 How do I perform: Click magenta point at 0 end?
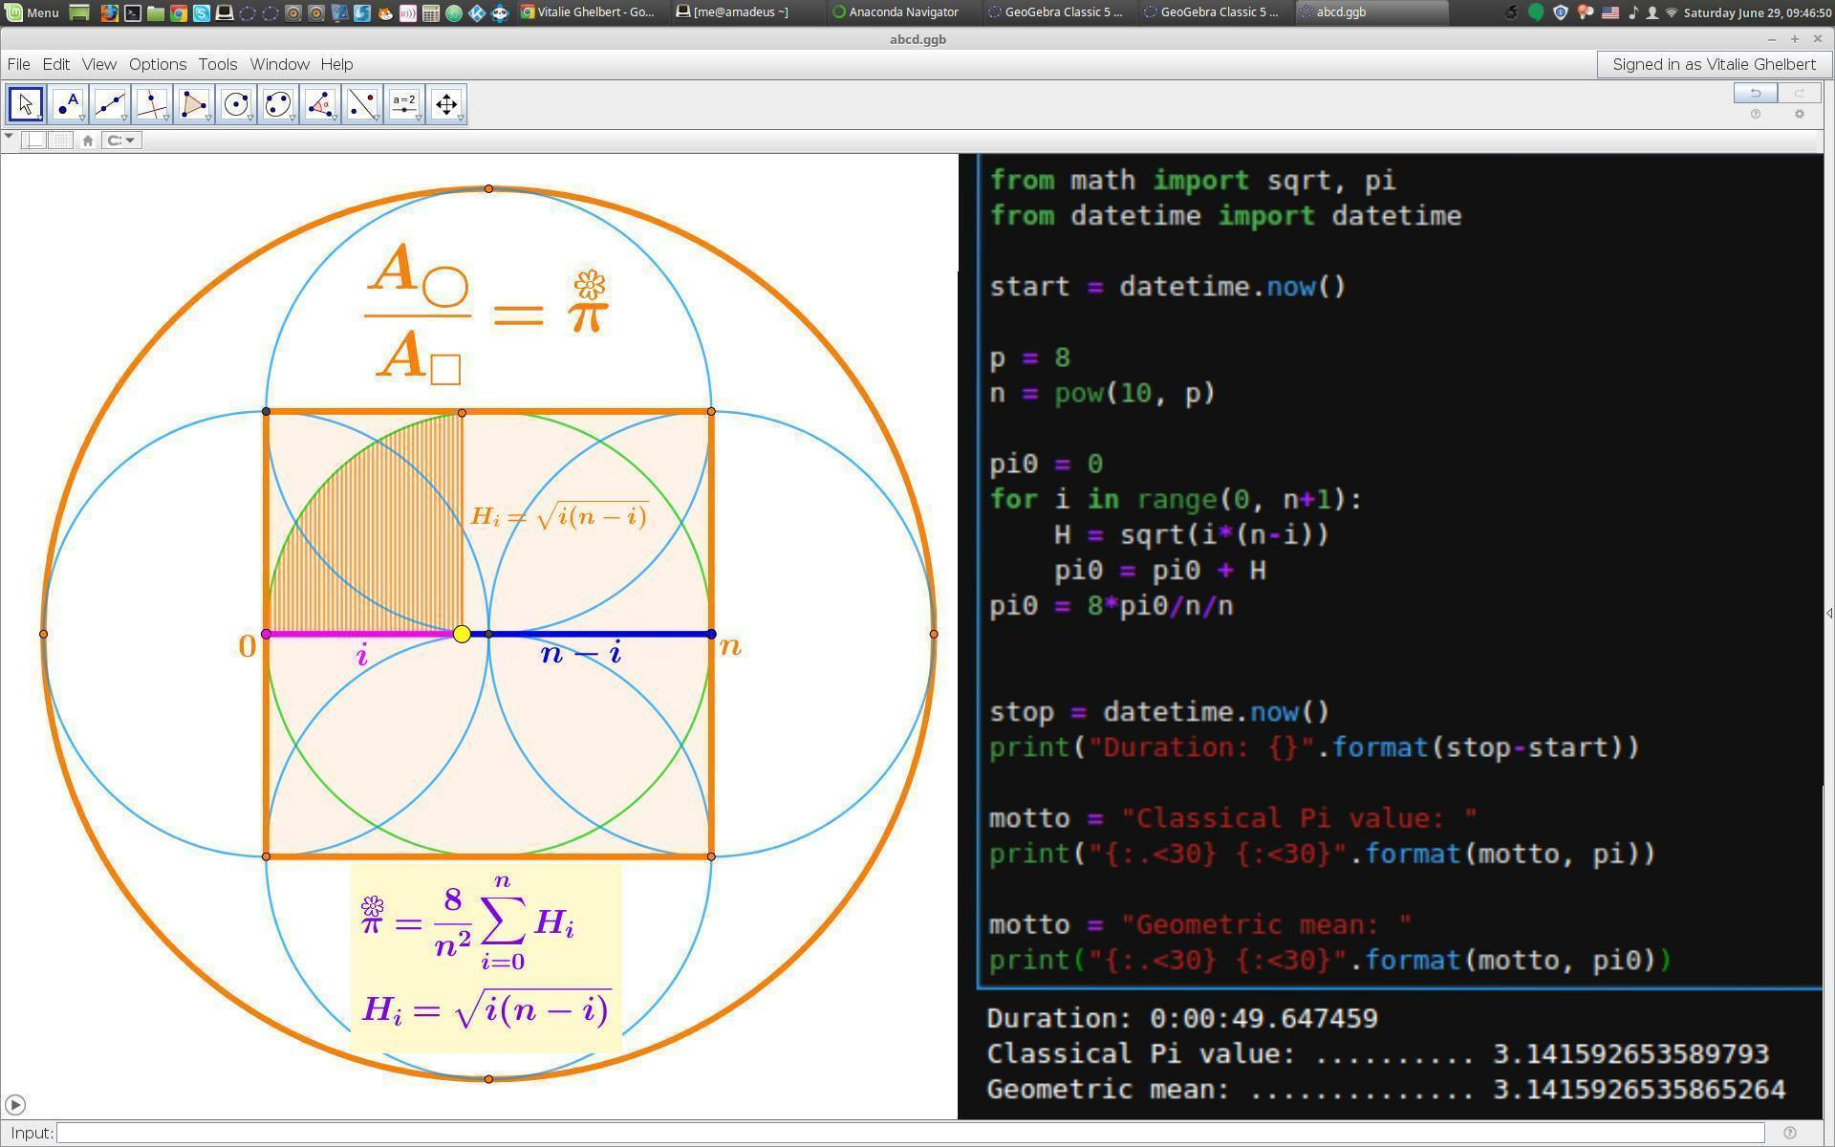pos(266,634)
